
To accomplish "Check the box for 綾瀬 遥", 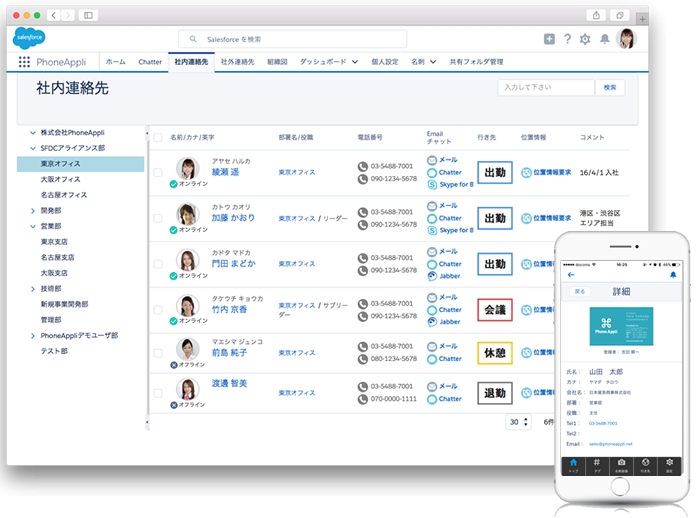I will pyautogui.click(x=158, y=172).
